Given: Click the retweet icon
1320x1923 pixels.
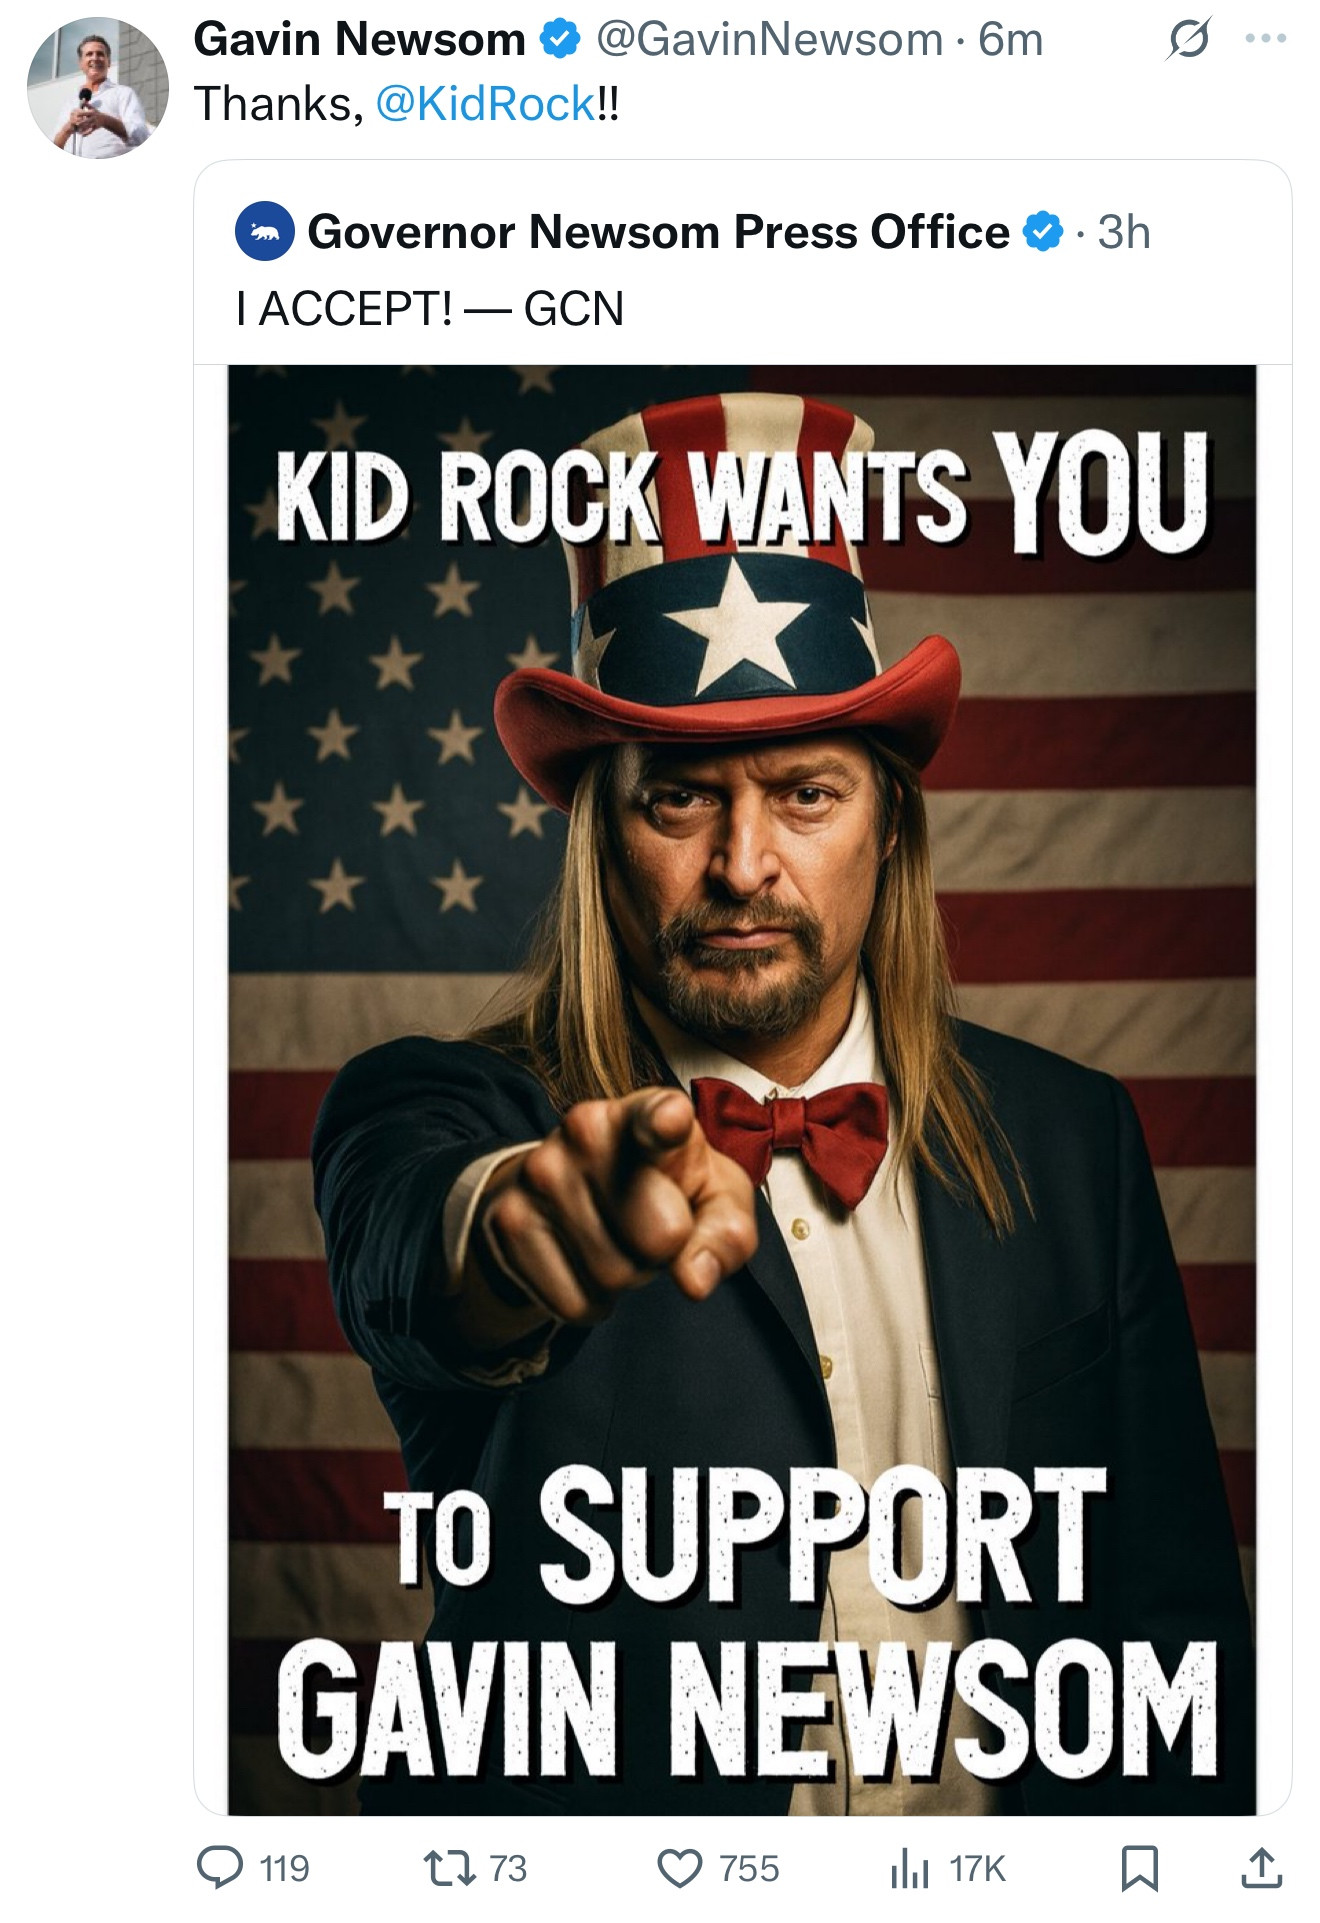Looking at the screenshot, I should point(450,1868).
